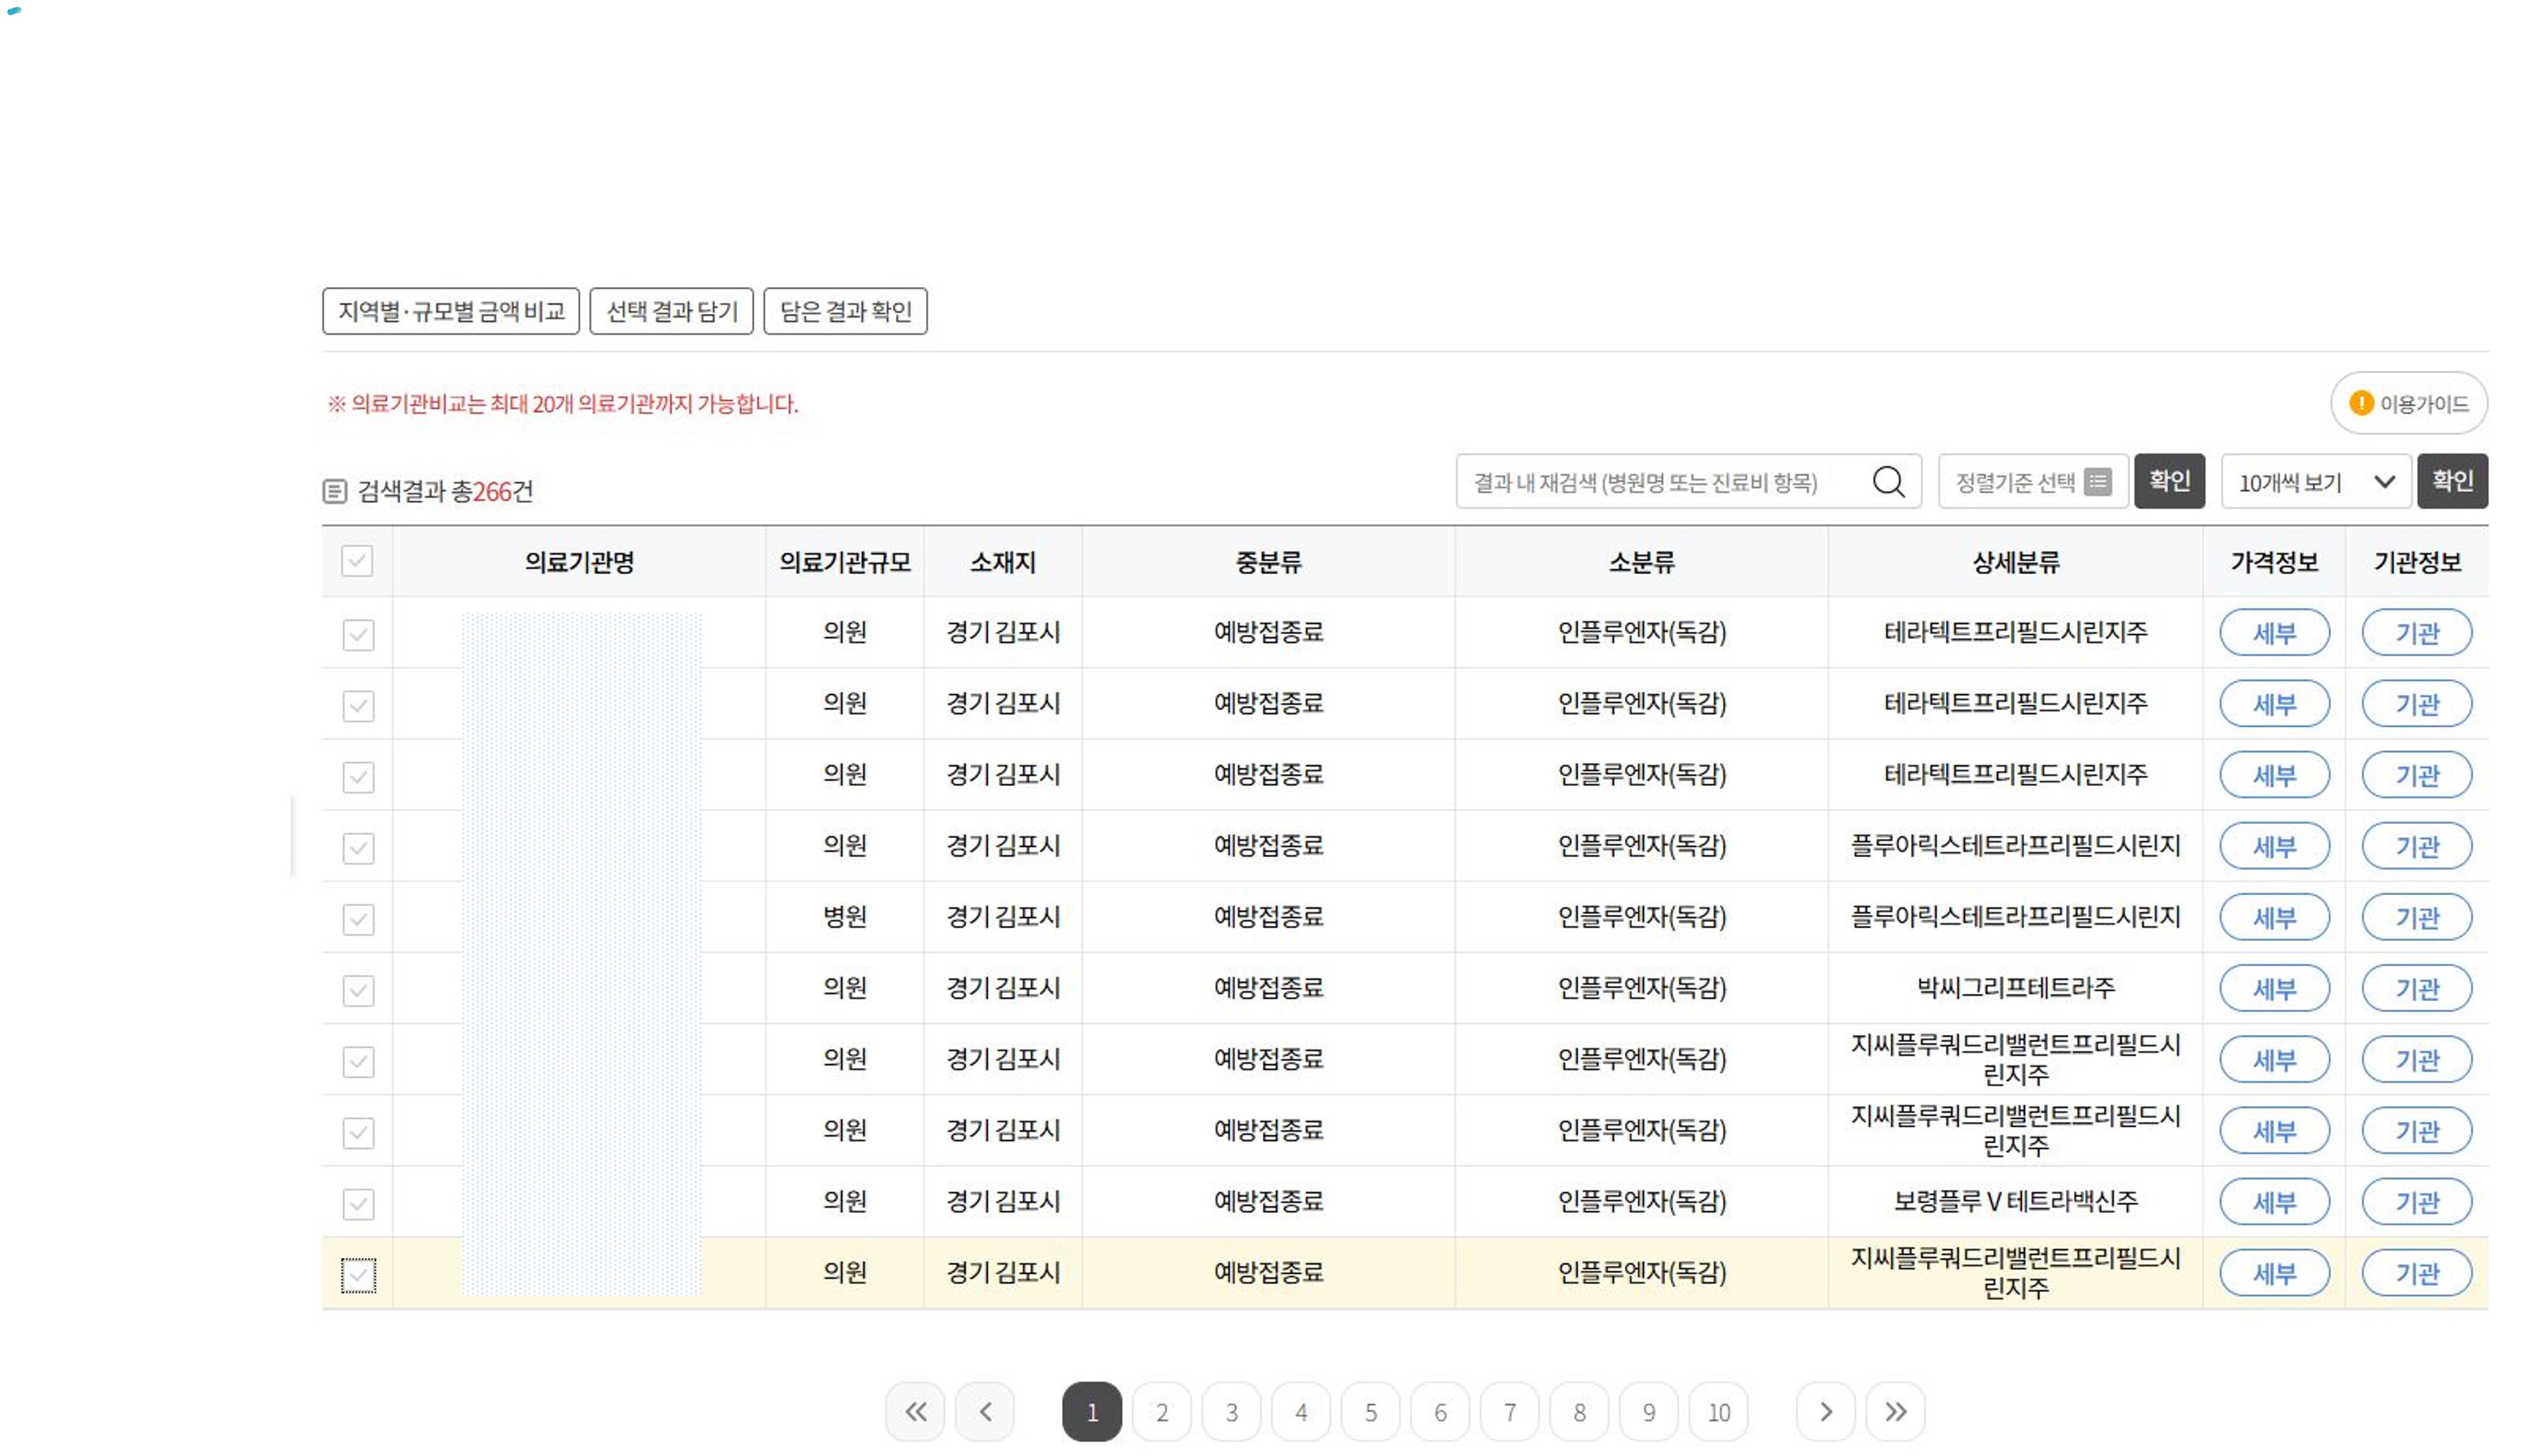This screenshot has height=1456, width=2525.
Task: Select page 10 in pagination
Action: click(1718, 1411)
